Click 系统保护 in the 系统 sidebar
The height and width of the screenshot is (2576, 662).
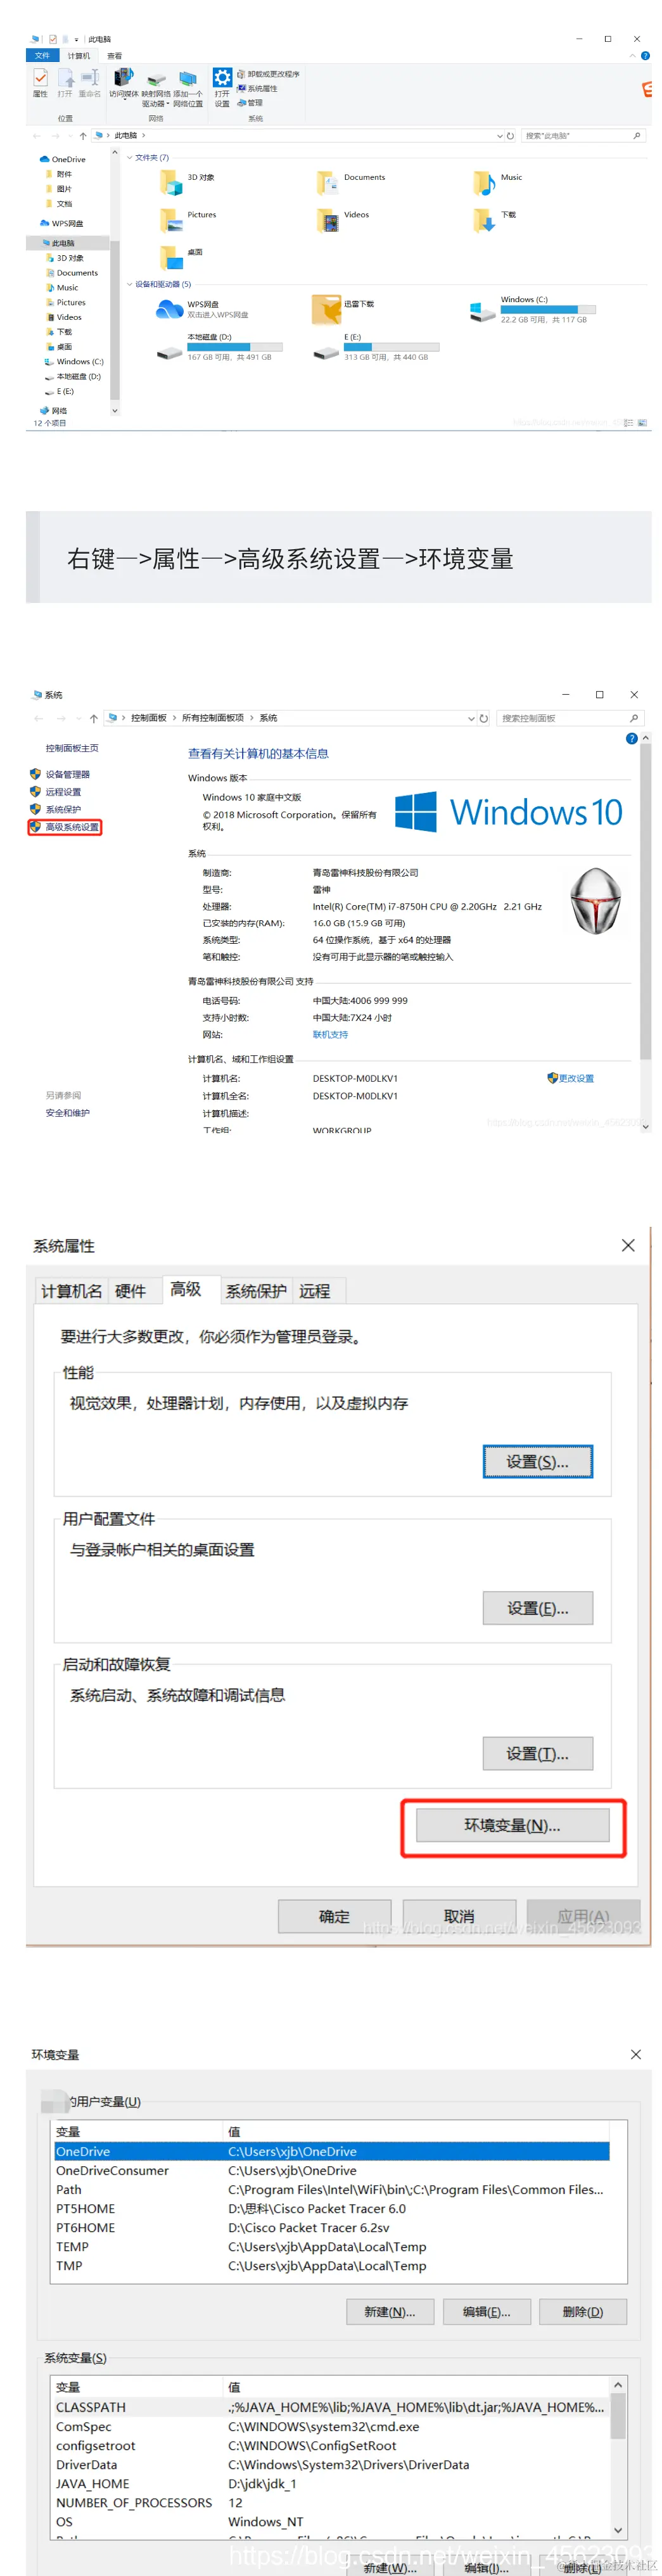tap(56, 809)
